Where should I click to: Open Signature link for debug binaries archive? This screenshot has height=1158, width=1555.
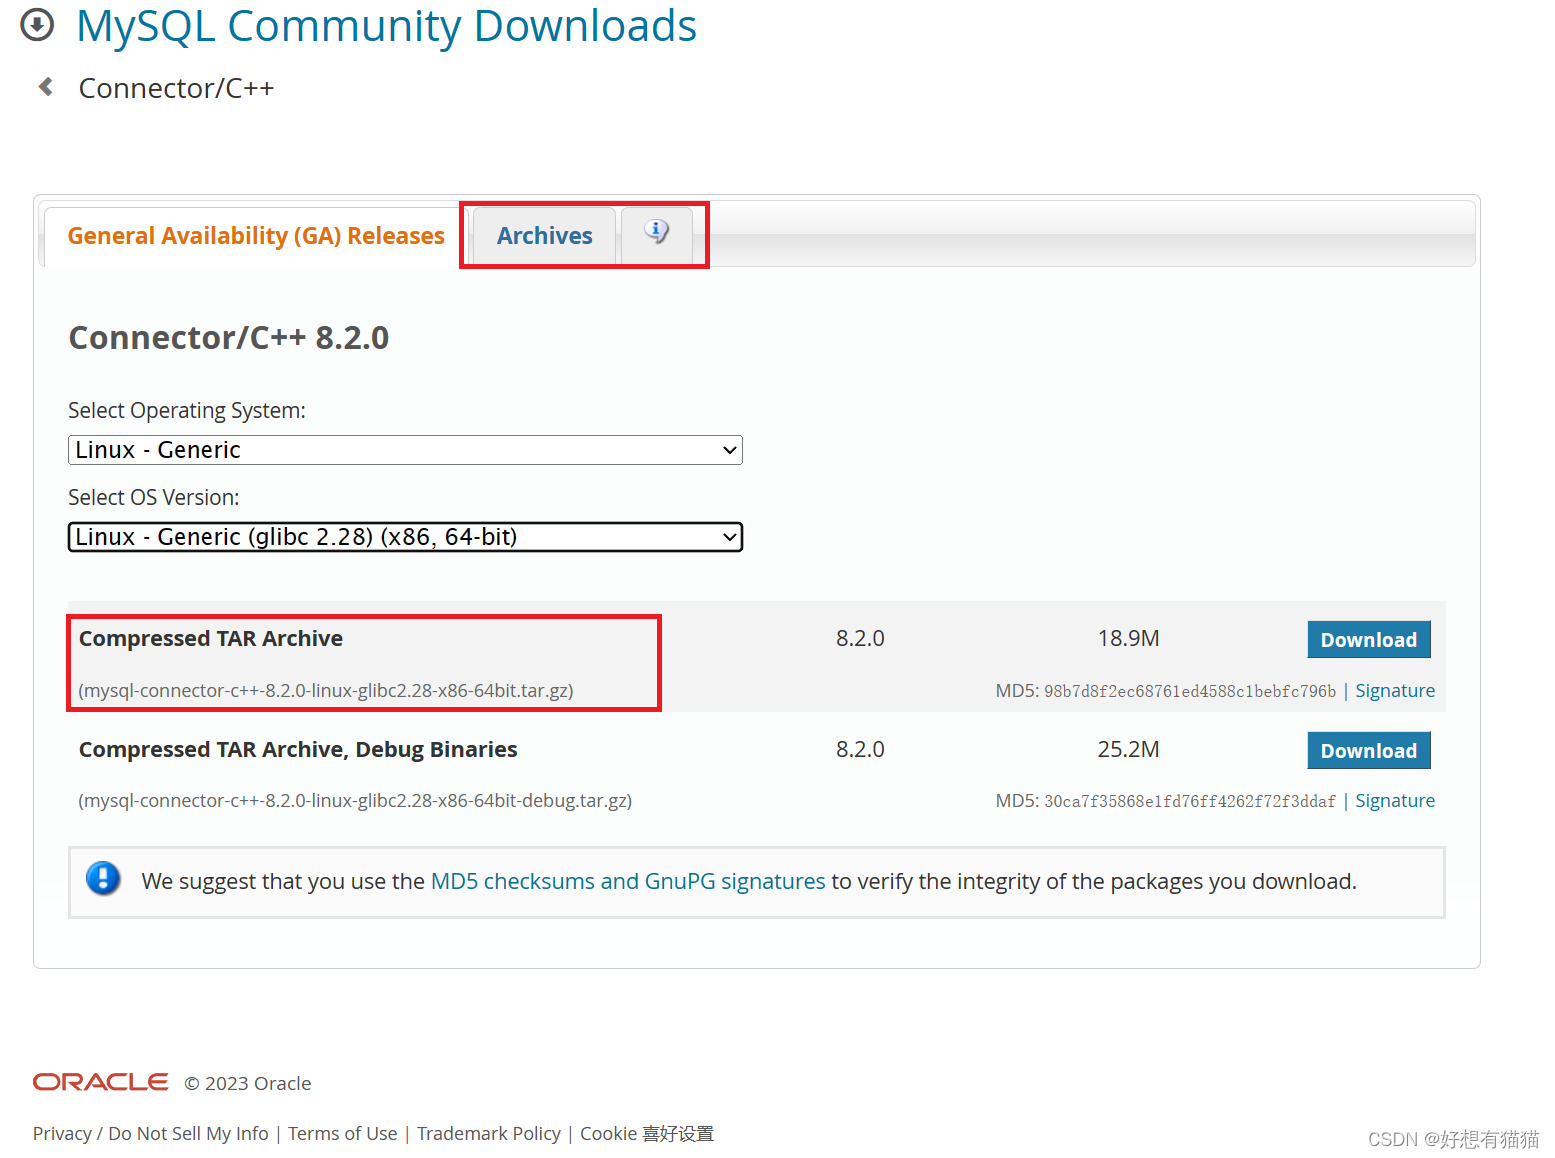click(1395, 801)
